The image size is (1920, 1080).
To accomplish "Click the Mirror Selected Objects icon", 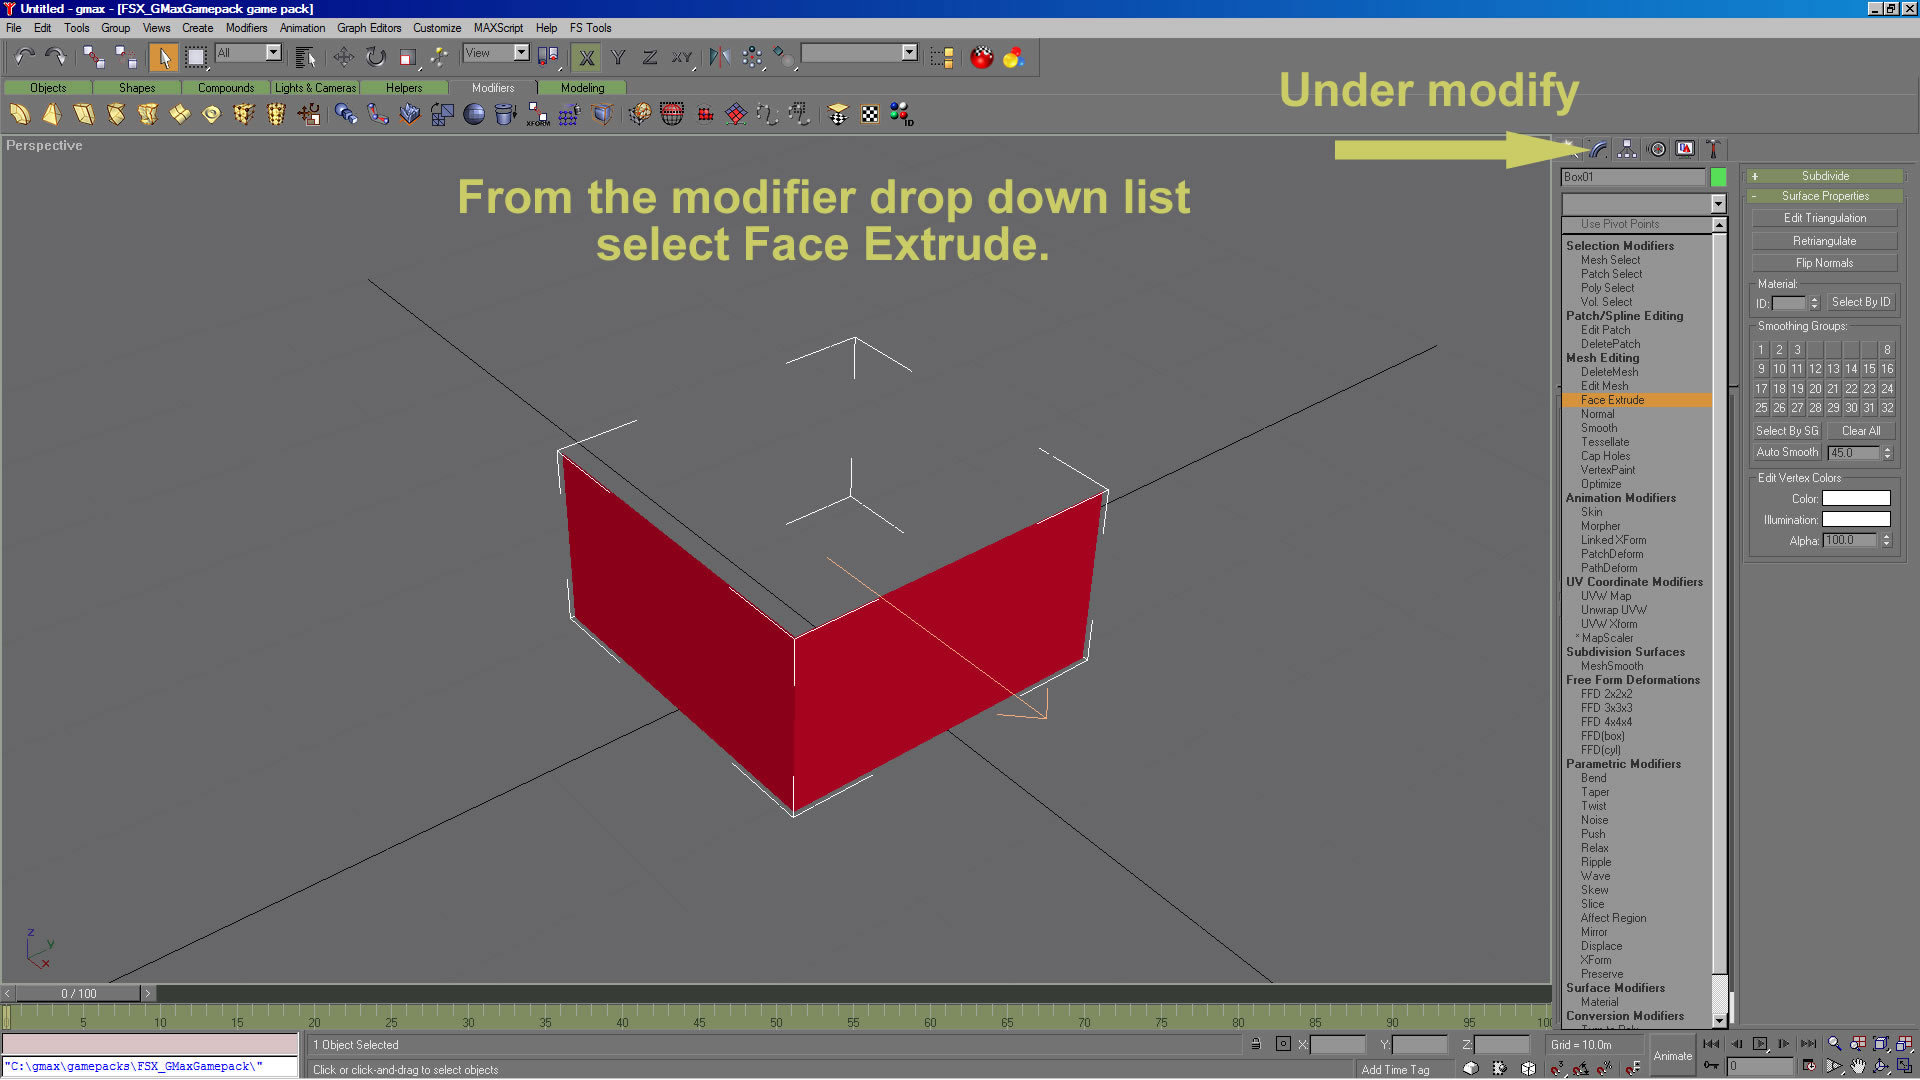I will 719,57.
